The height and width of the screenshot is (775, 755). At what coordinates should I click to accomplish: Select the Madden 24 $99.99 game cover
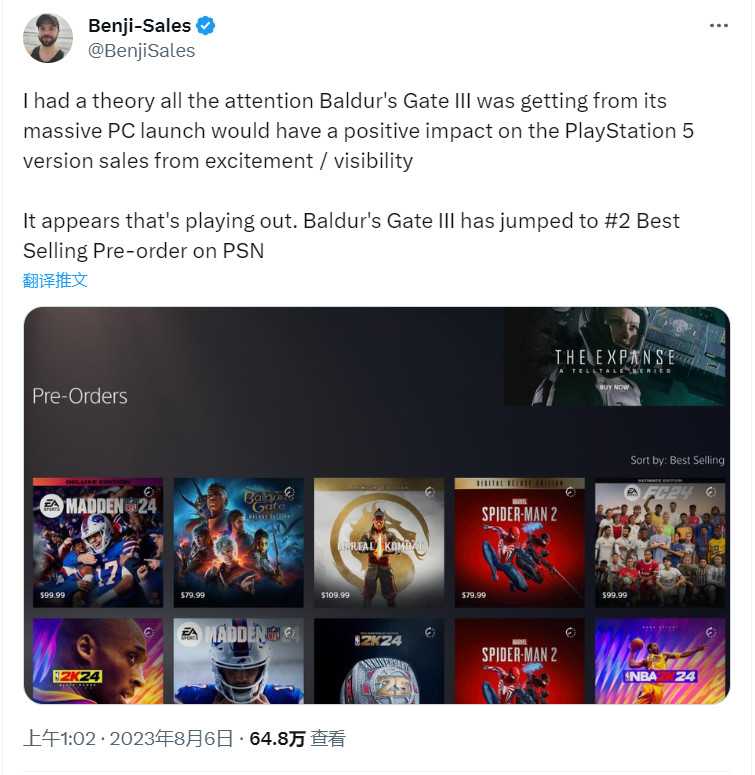click(x=98, y=542)
